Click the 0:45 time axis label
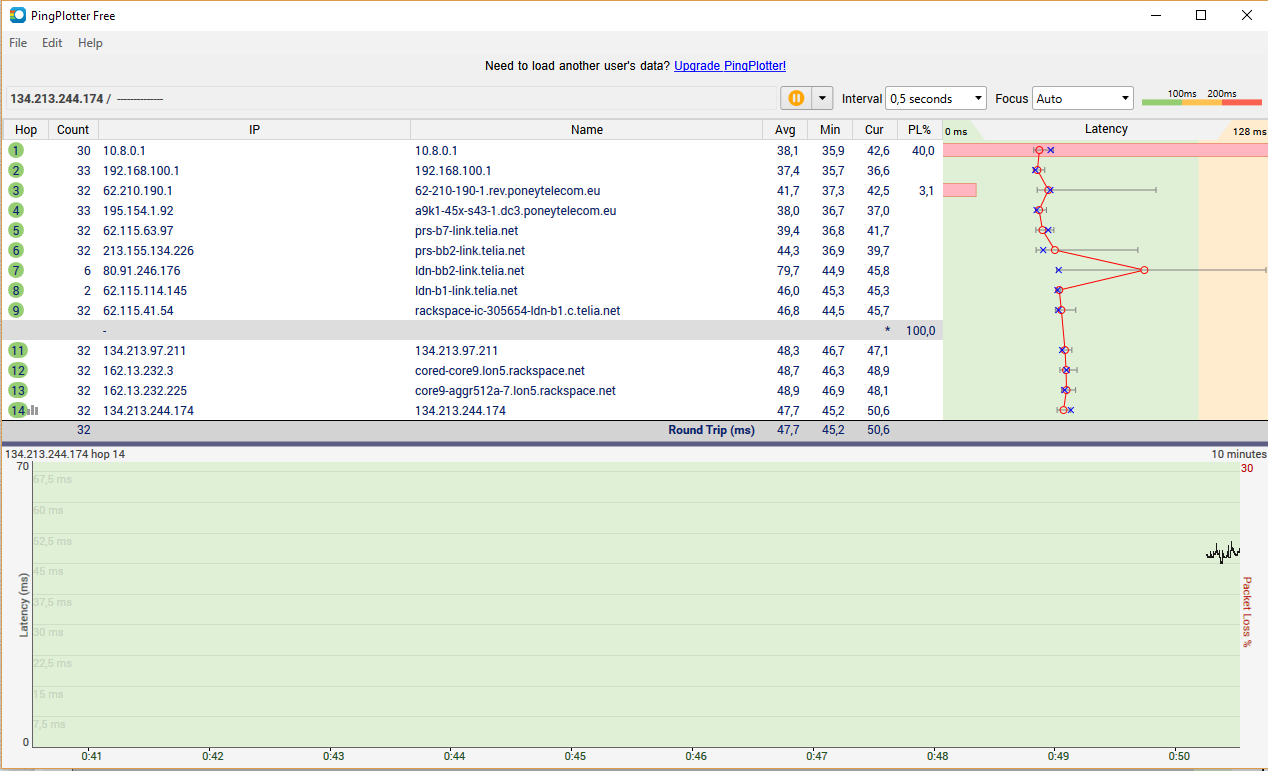The height and width of the screenshot is (771, 1268). 575,756
